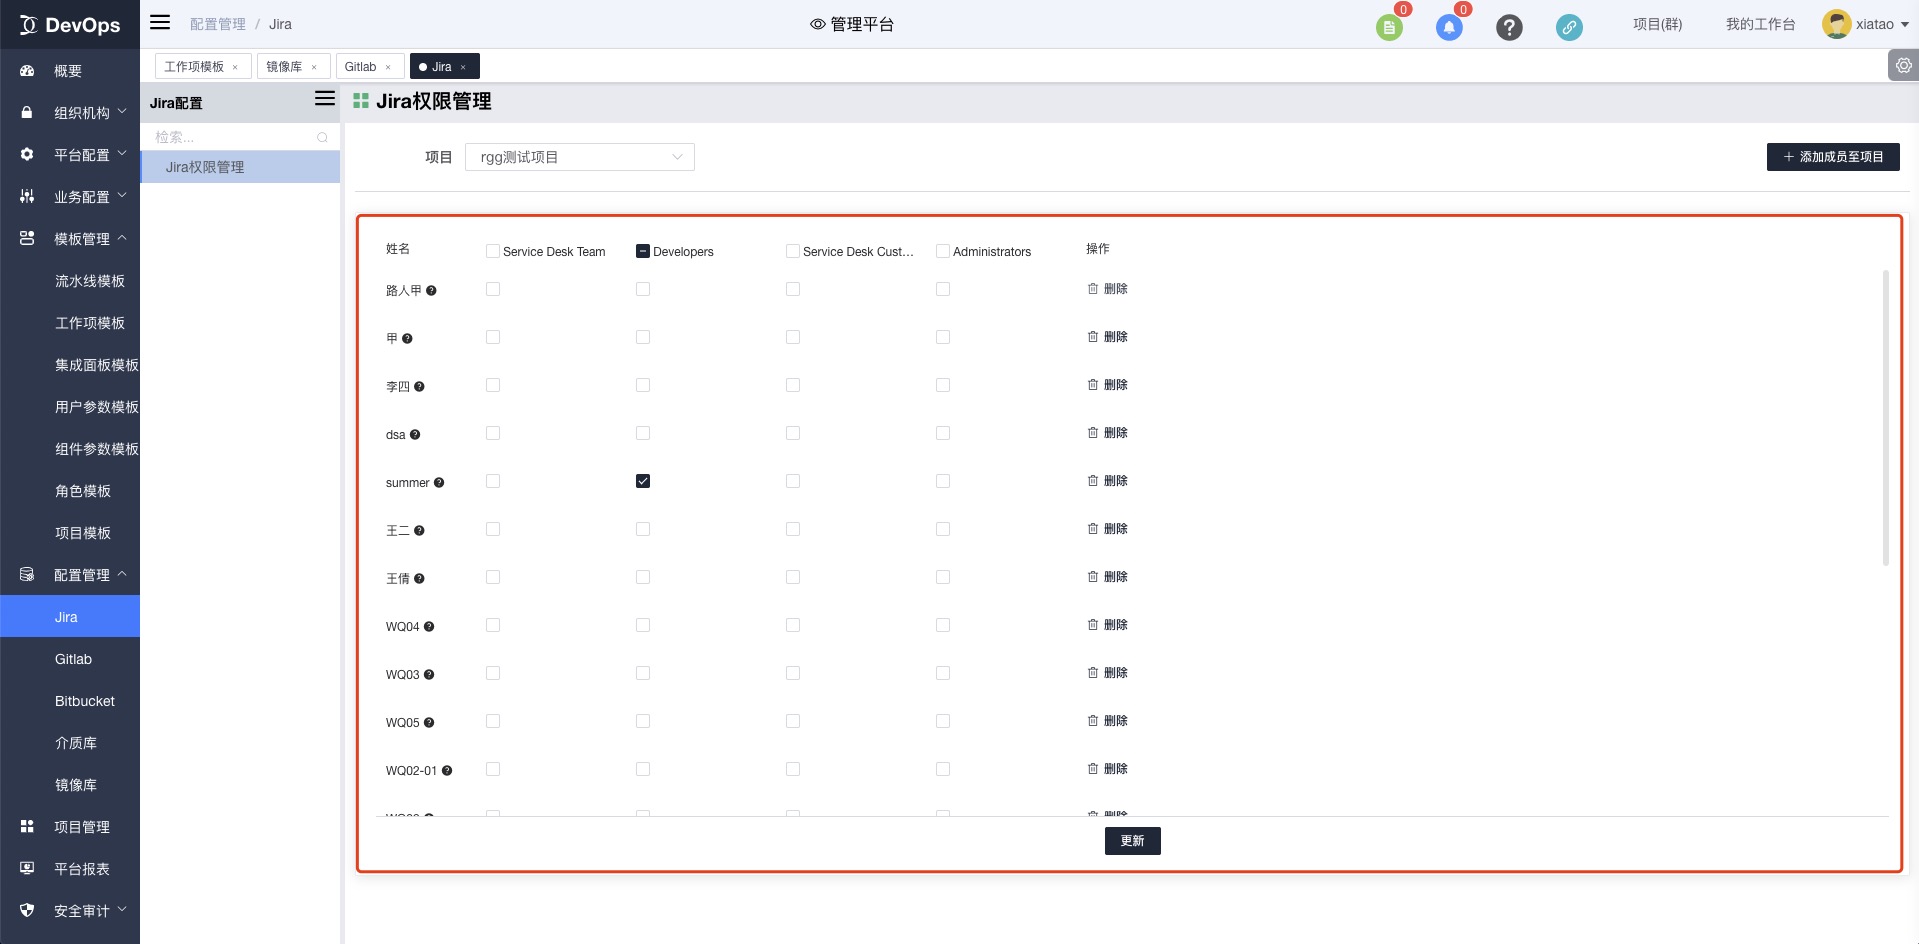Open the help question mark icon
The width and height of the screenshot is (1919, 944).
click(1509, 27)
